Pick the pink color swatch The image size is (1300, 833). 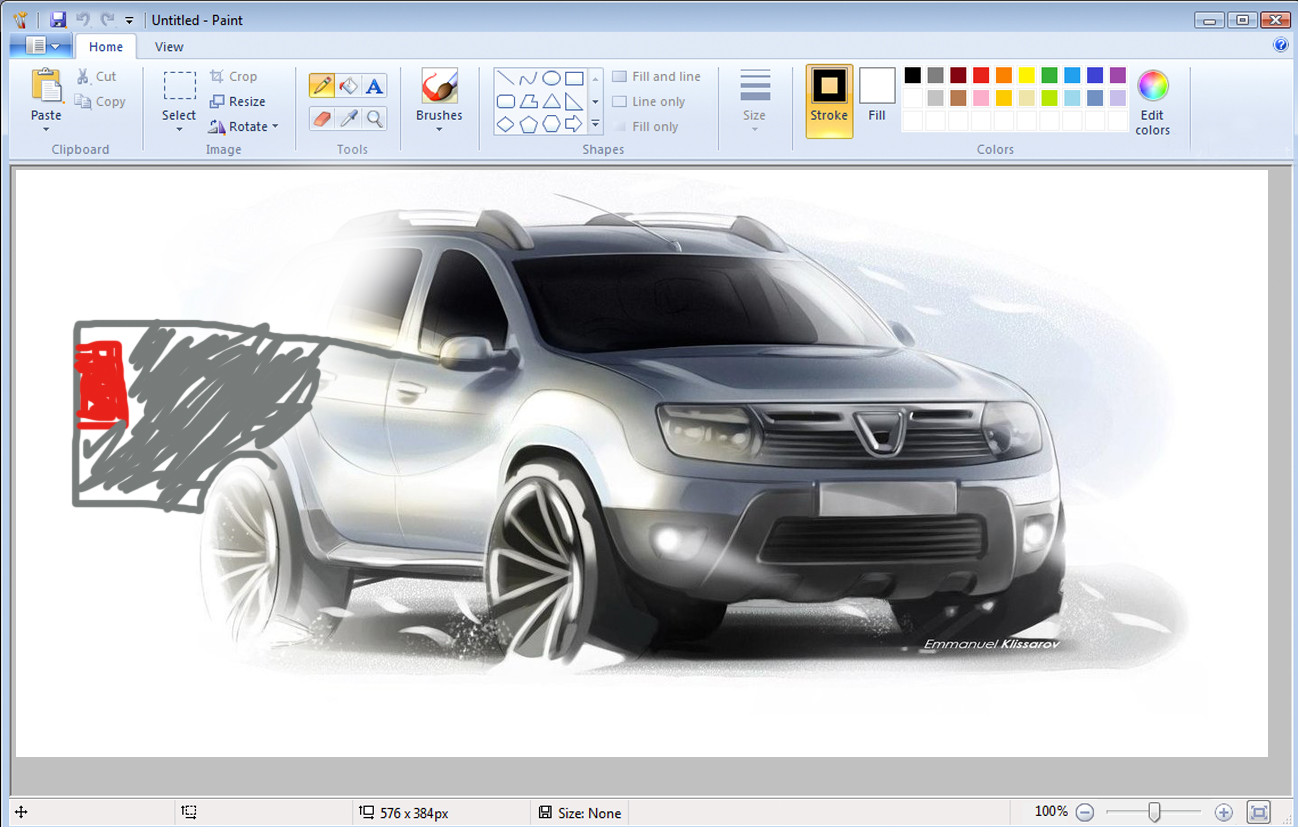(x=981, y=98)
